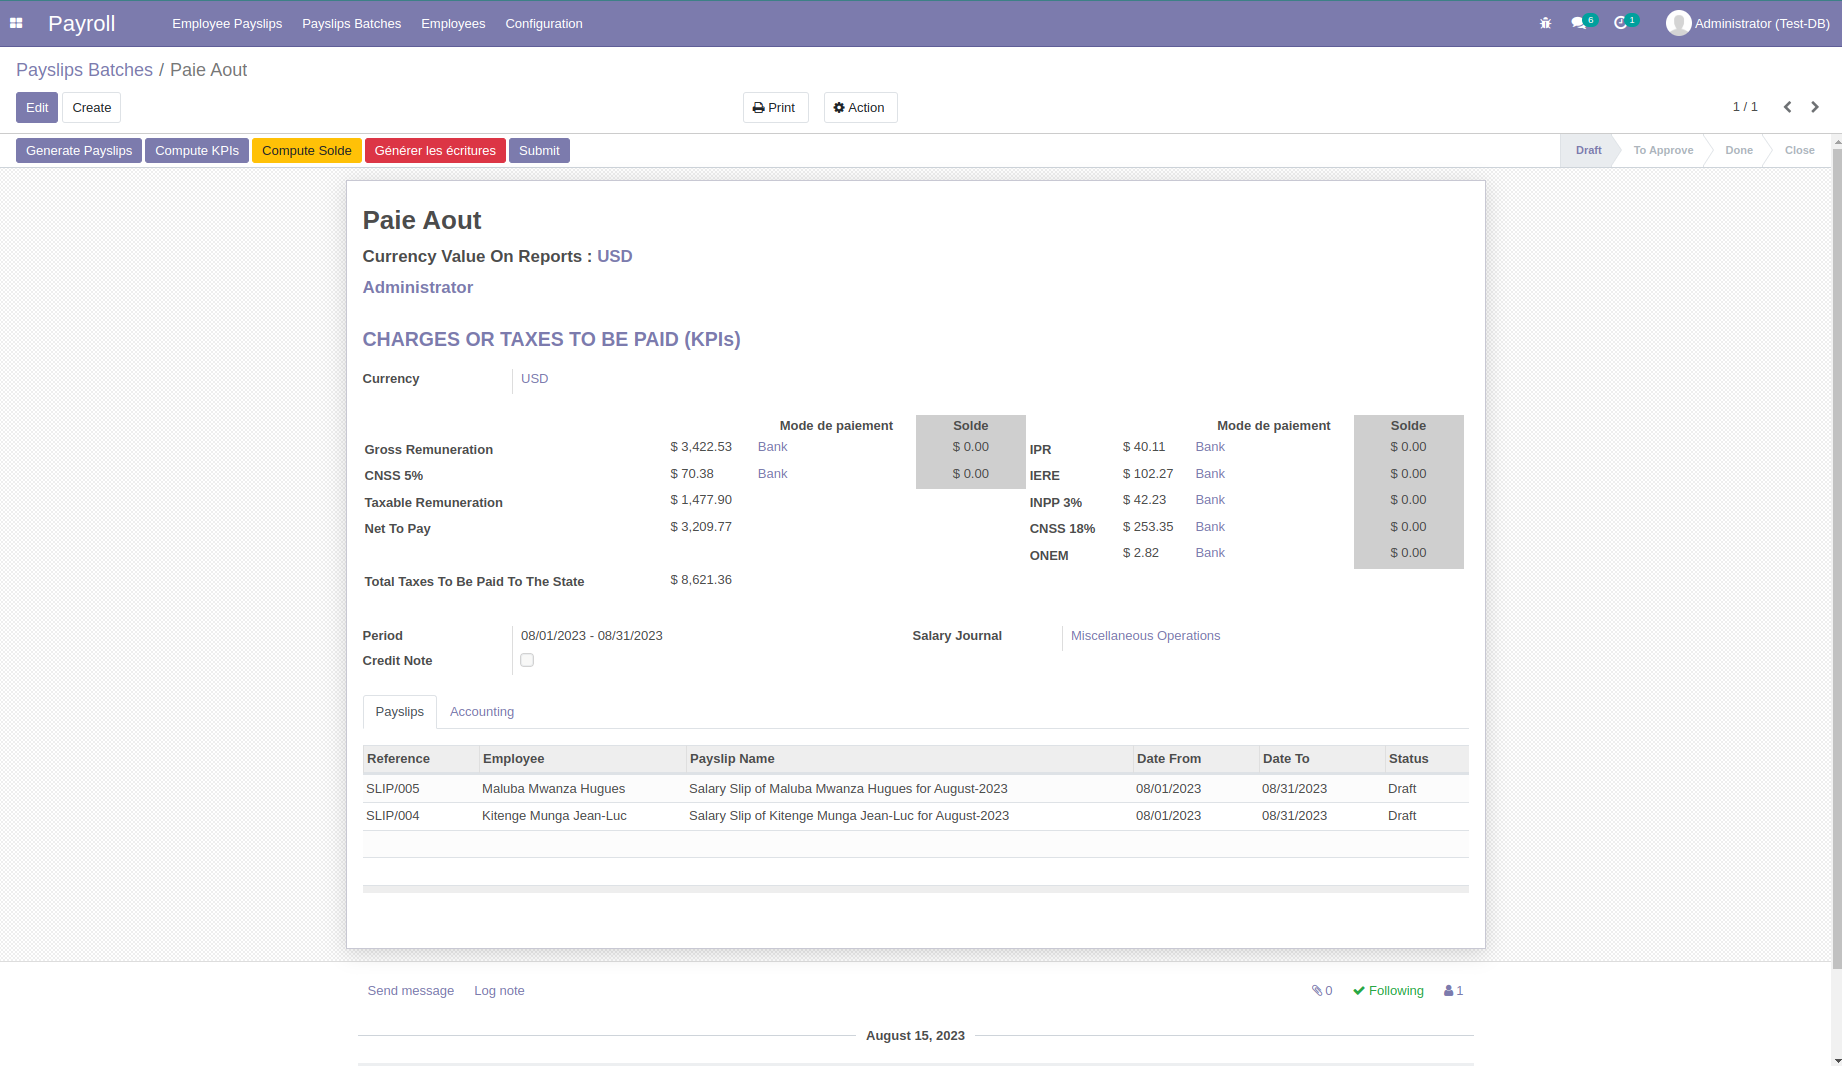Click the Miscellaneous Operations journal link

[1145, 636]
